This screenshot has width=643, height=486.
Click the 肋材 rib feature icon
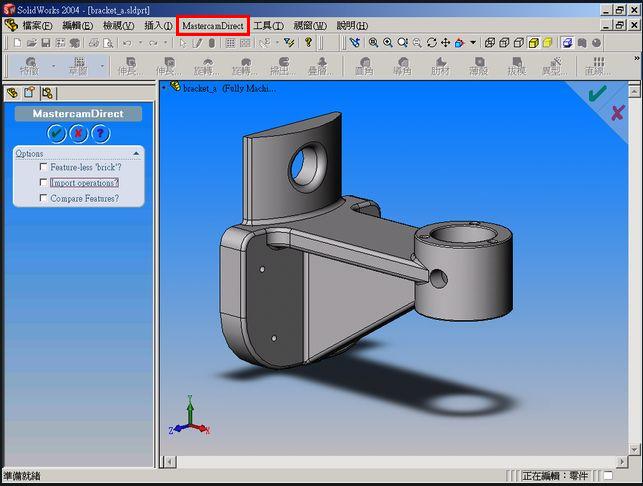440,66
